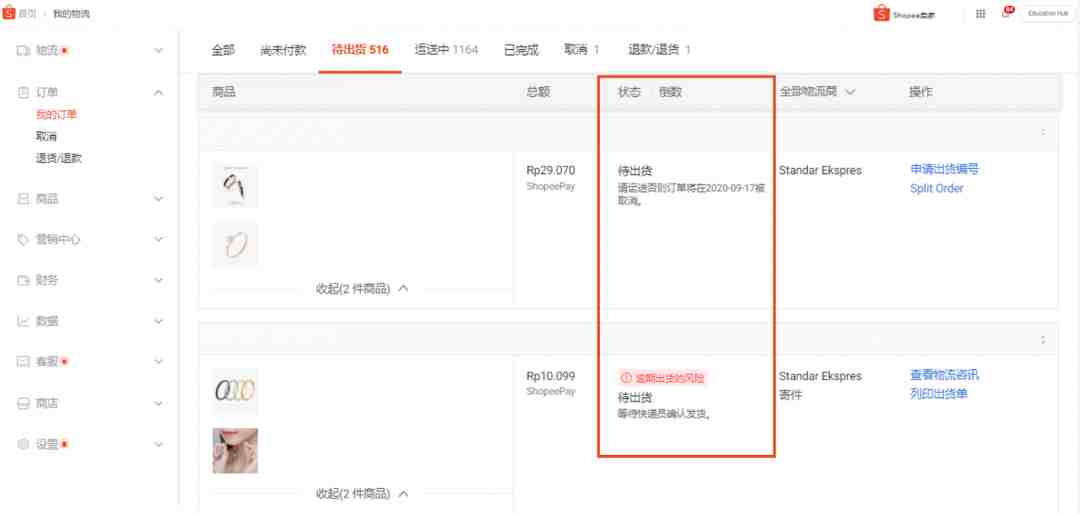Click the 订单 clipboard icon in sidebar
Viewport: 1080px width, 513px height.
[23, 92]
